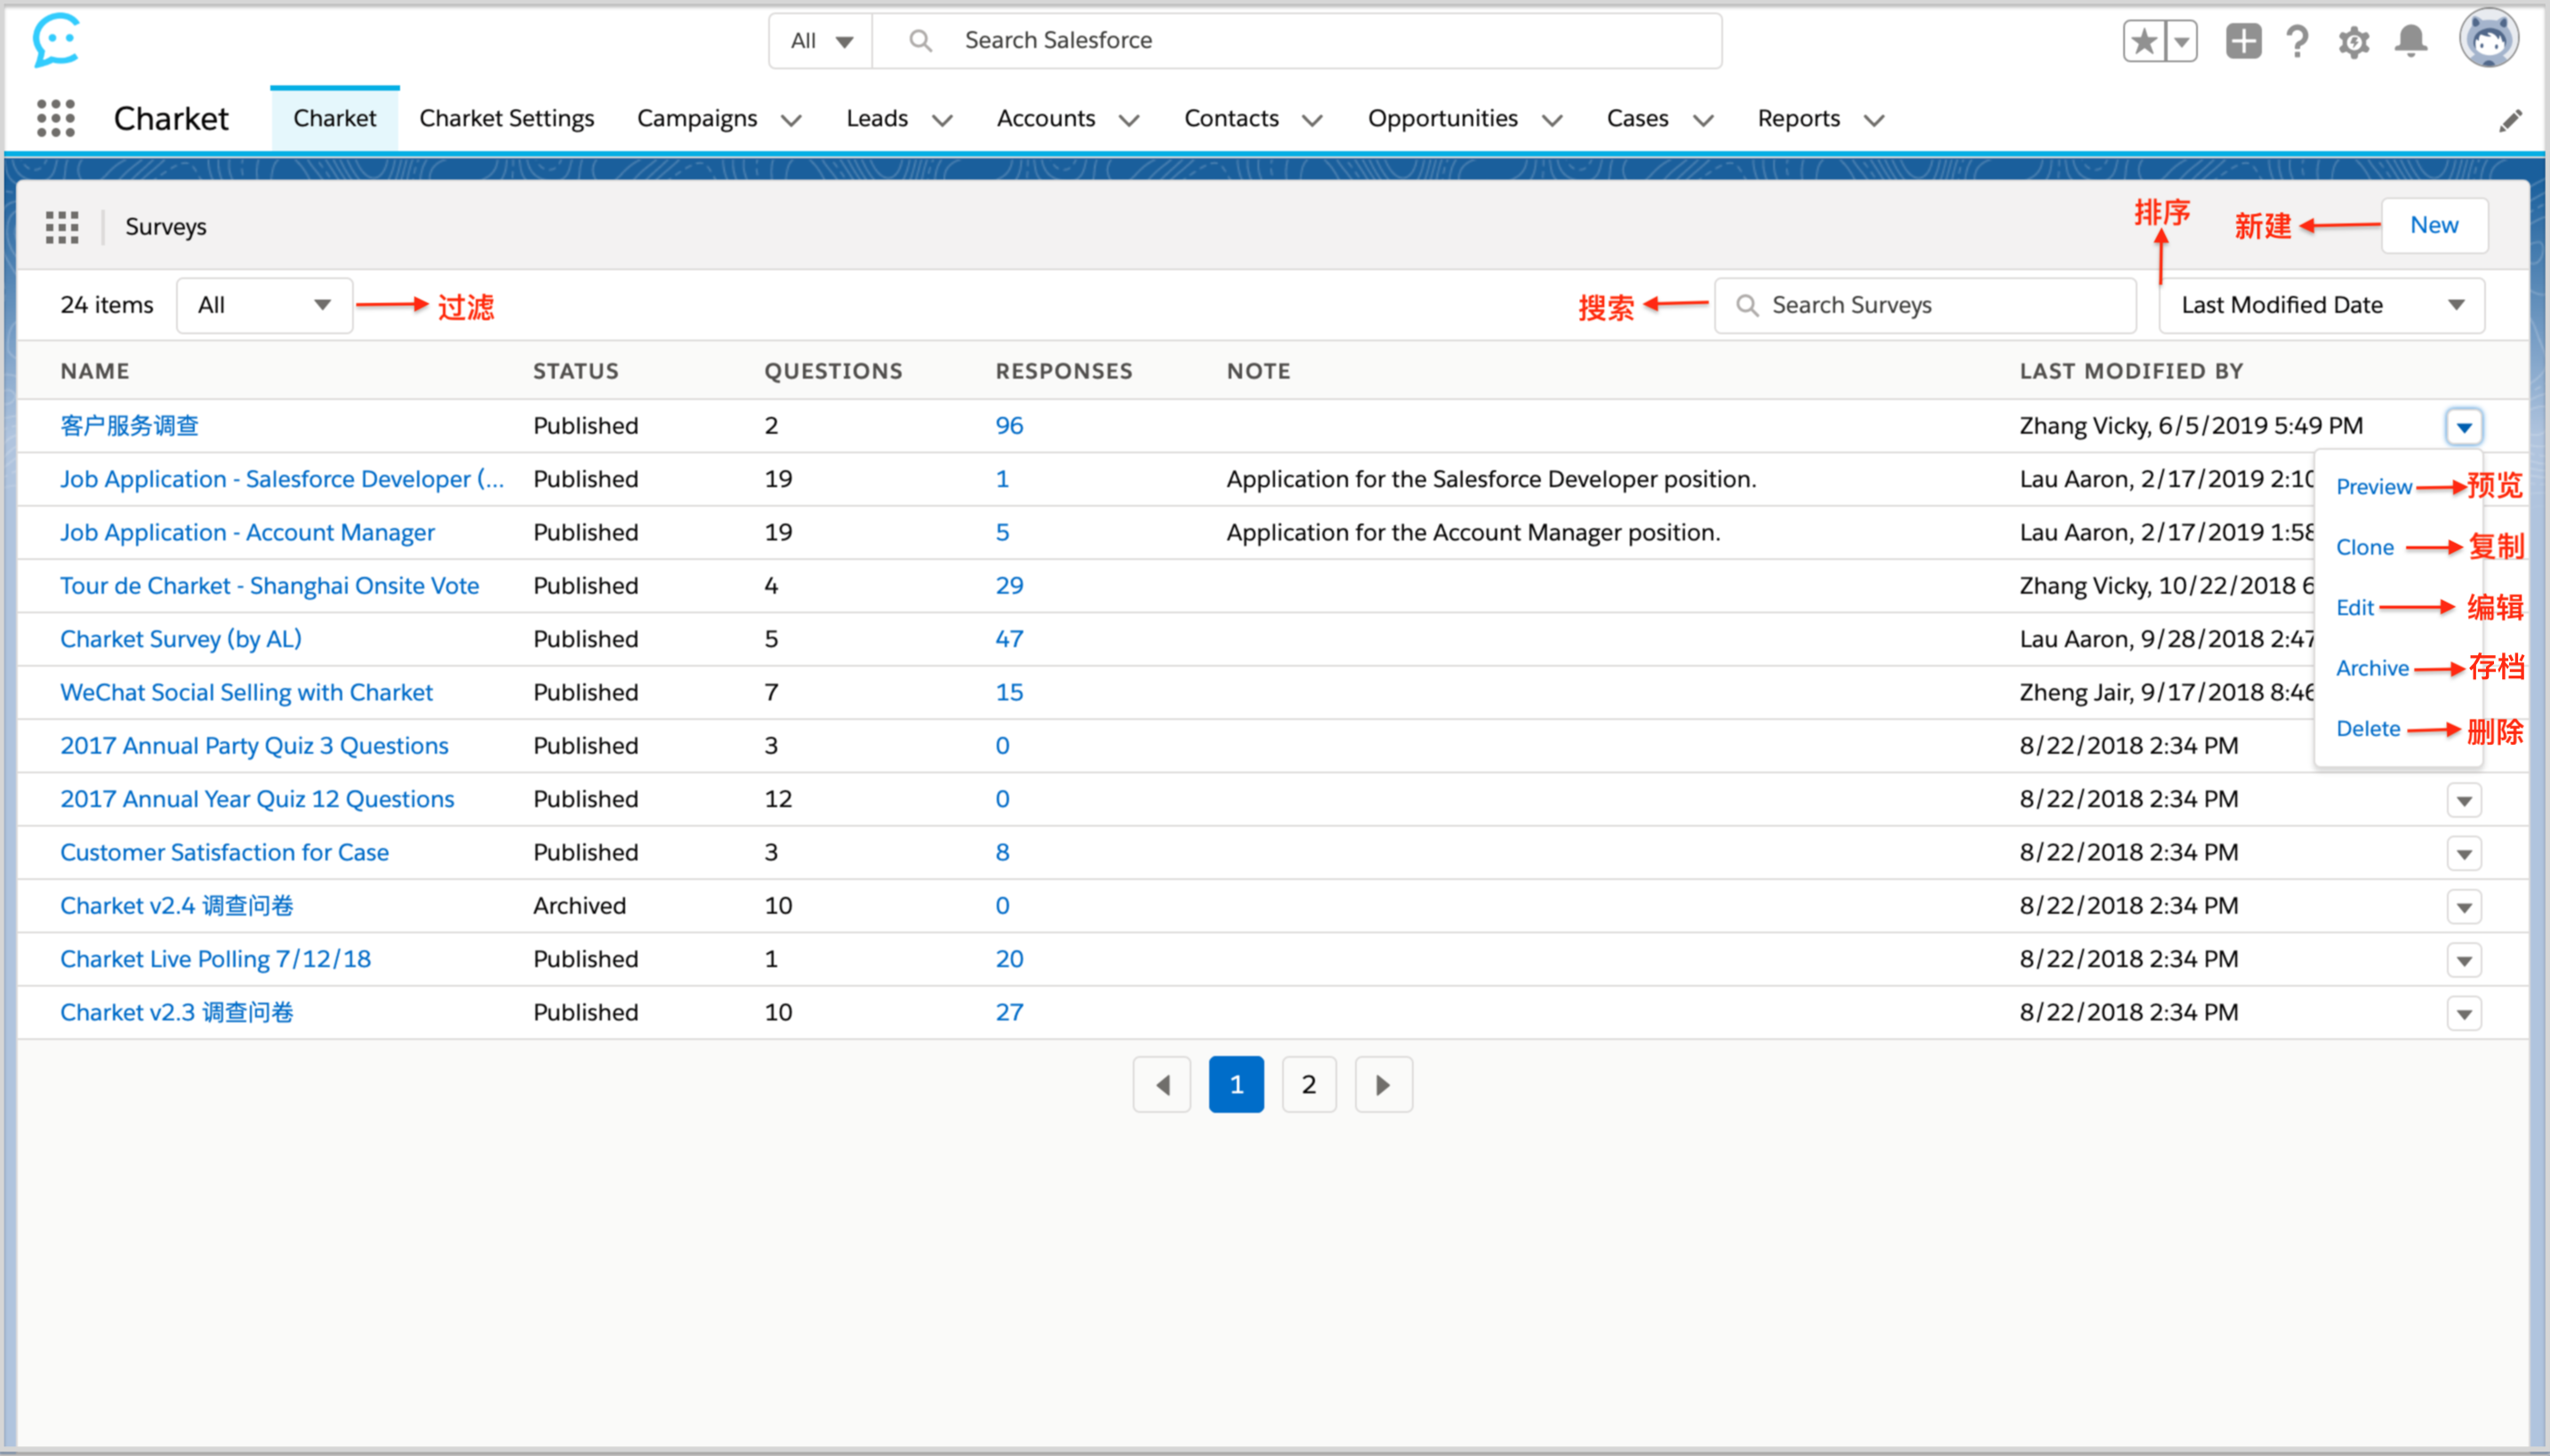Screen dimensions: 2550x1456
Task: Select Archive from the row action menu
Action: pos(2372,668)
